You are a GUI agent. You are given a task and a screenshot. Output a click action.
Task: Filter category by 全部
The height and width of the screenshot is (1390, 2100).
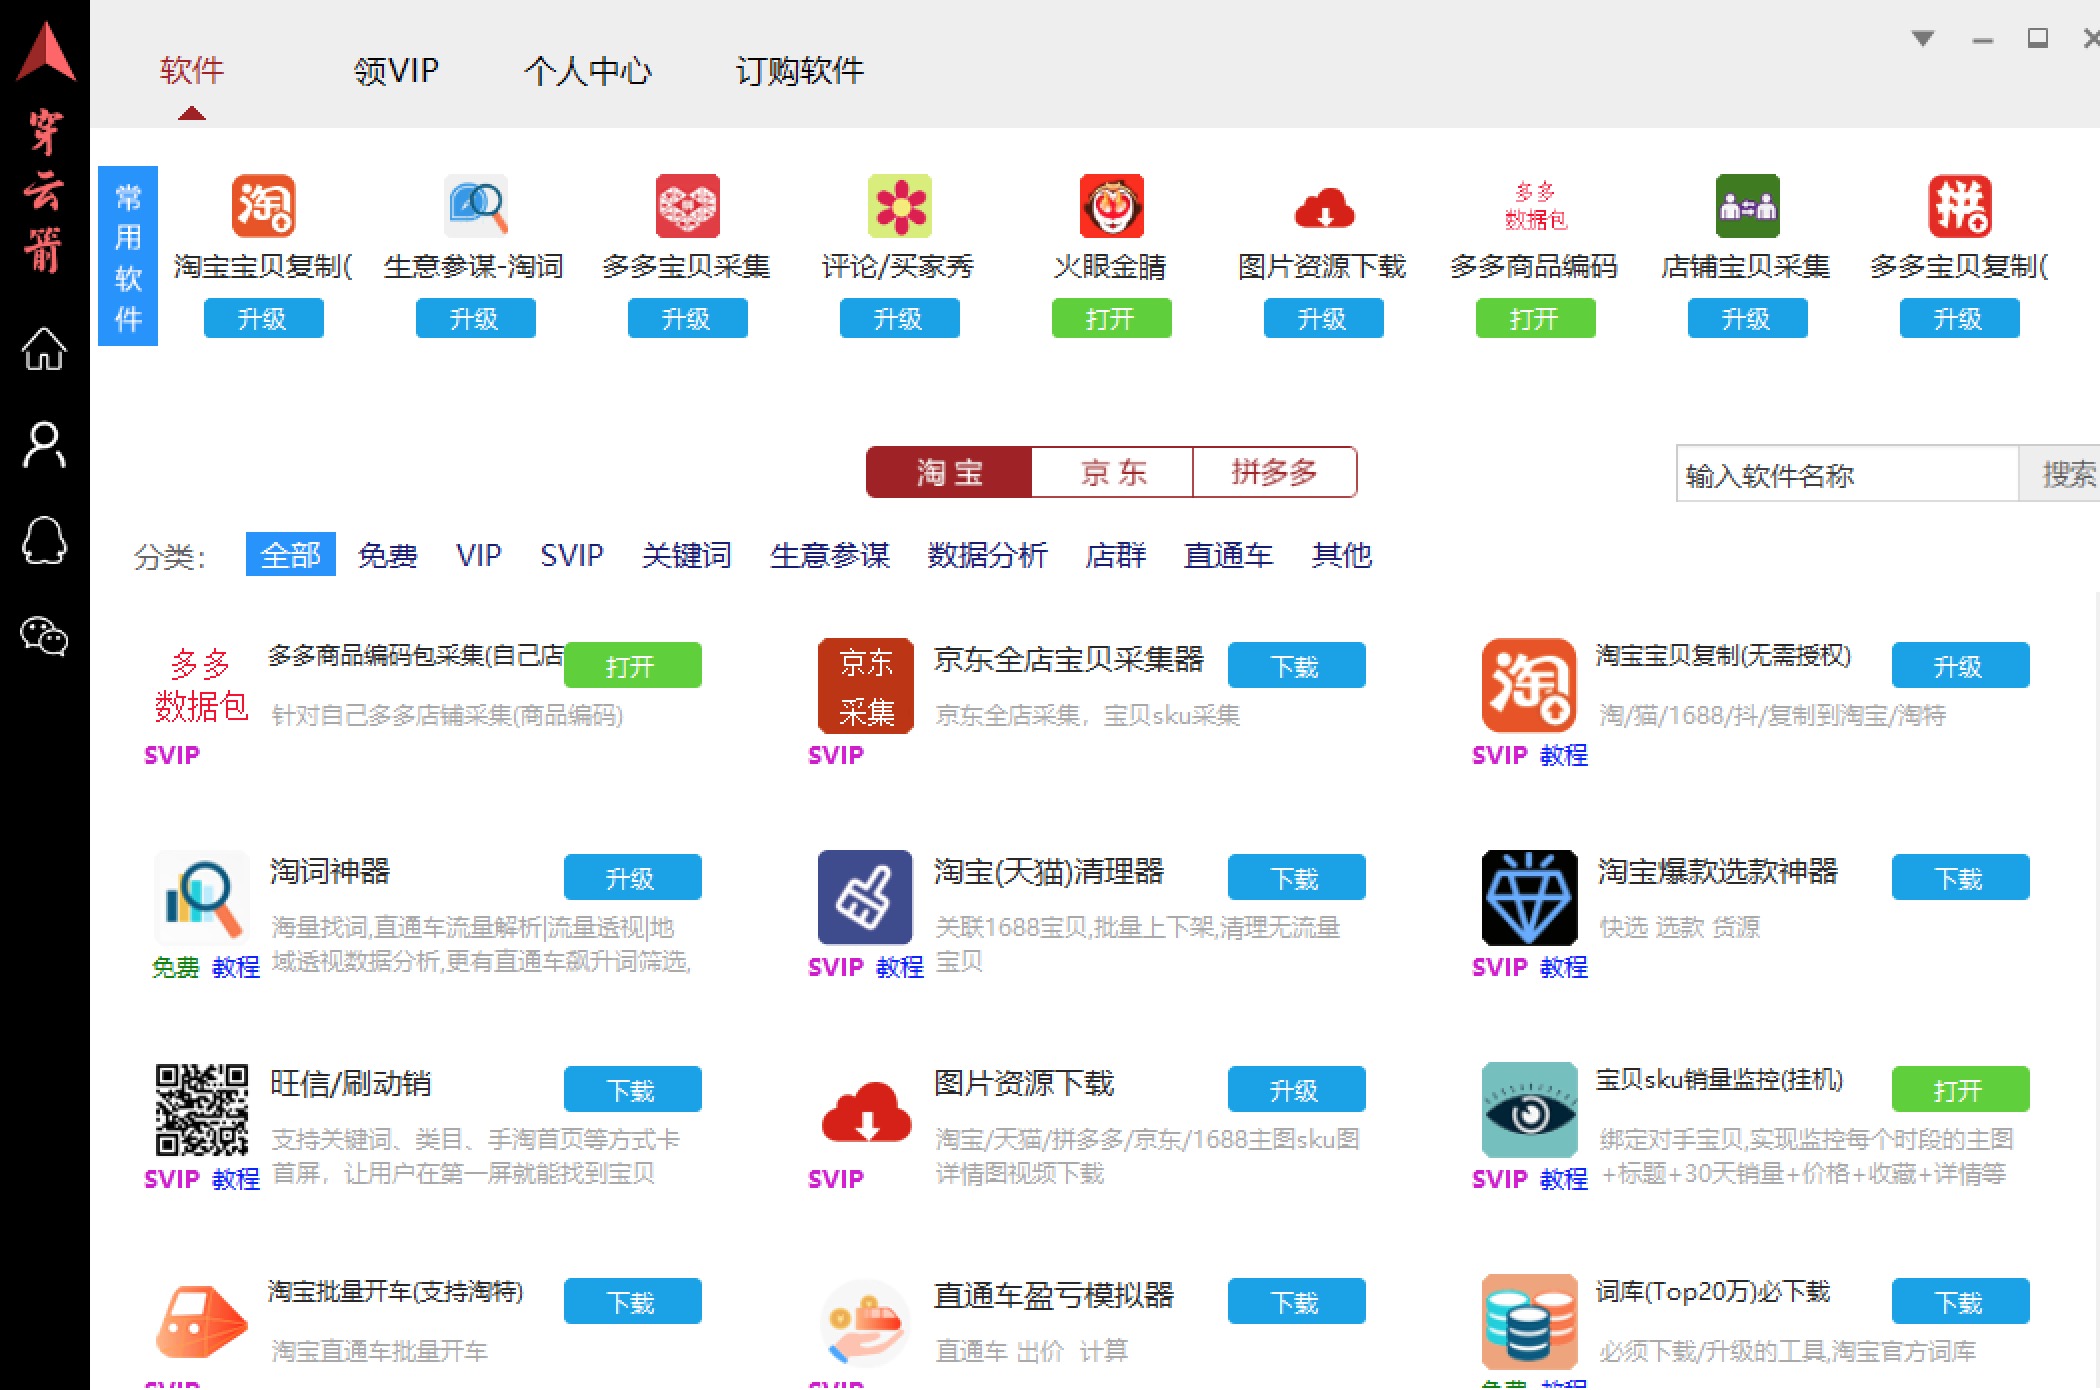(290, 555)
